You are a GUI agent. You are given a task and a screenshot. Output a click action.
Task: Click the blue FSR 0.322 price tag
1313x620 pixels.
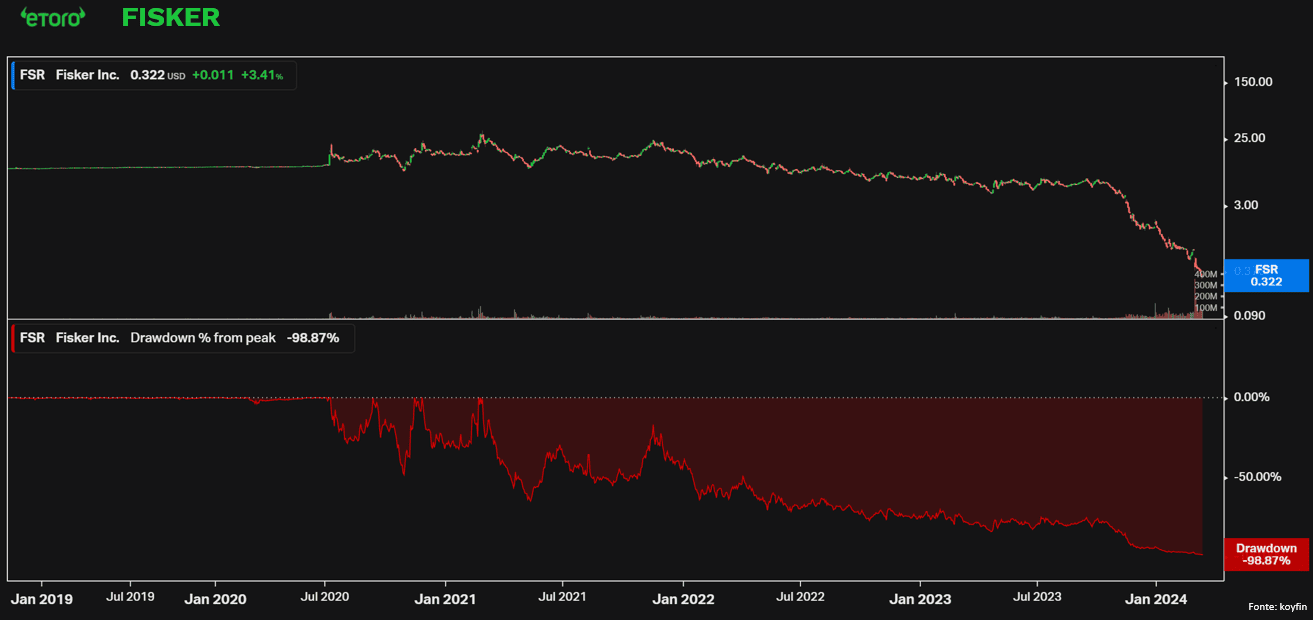1266,275
